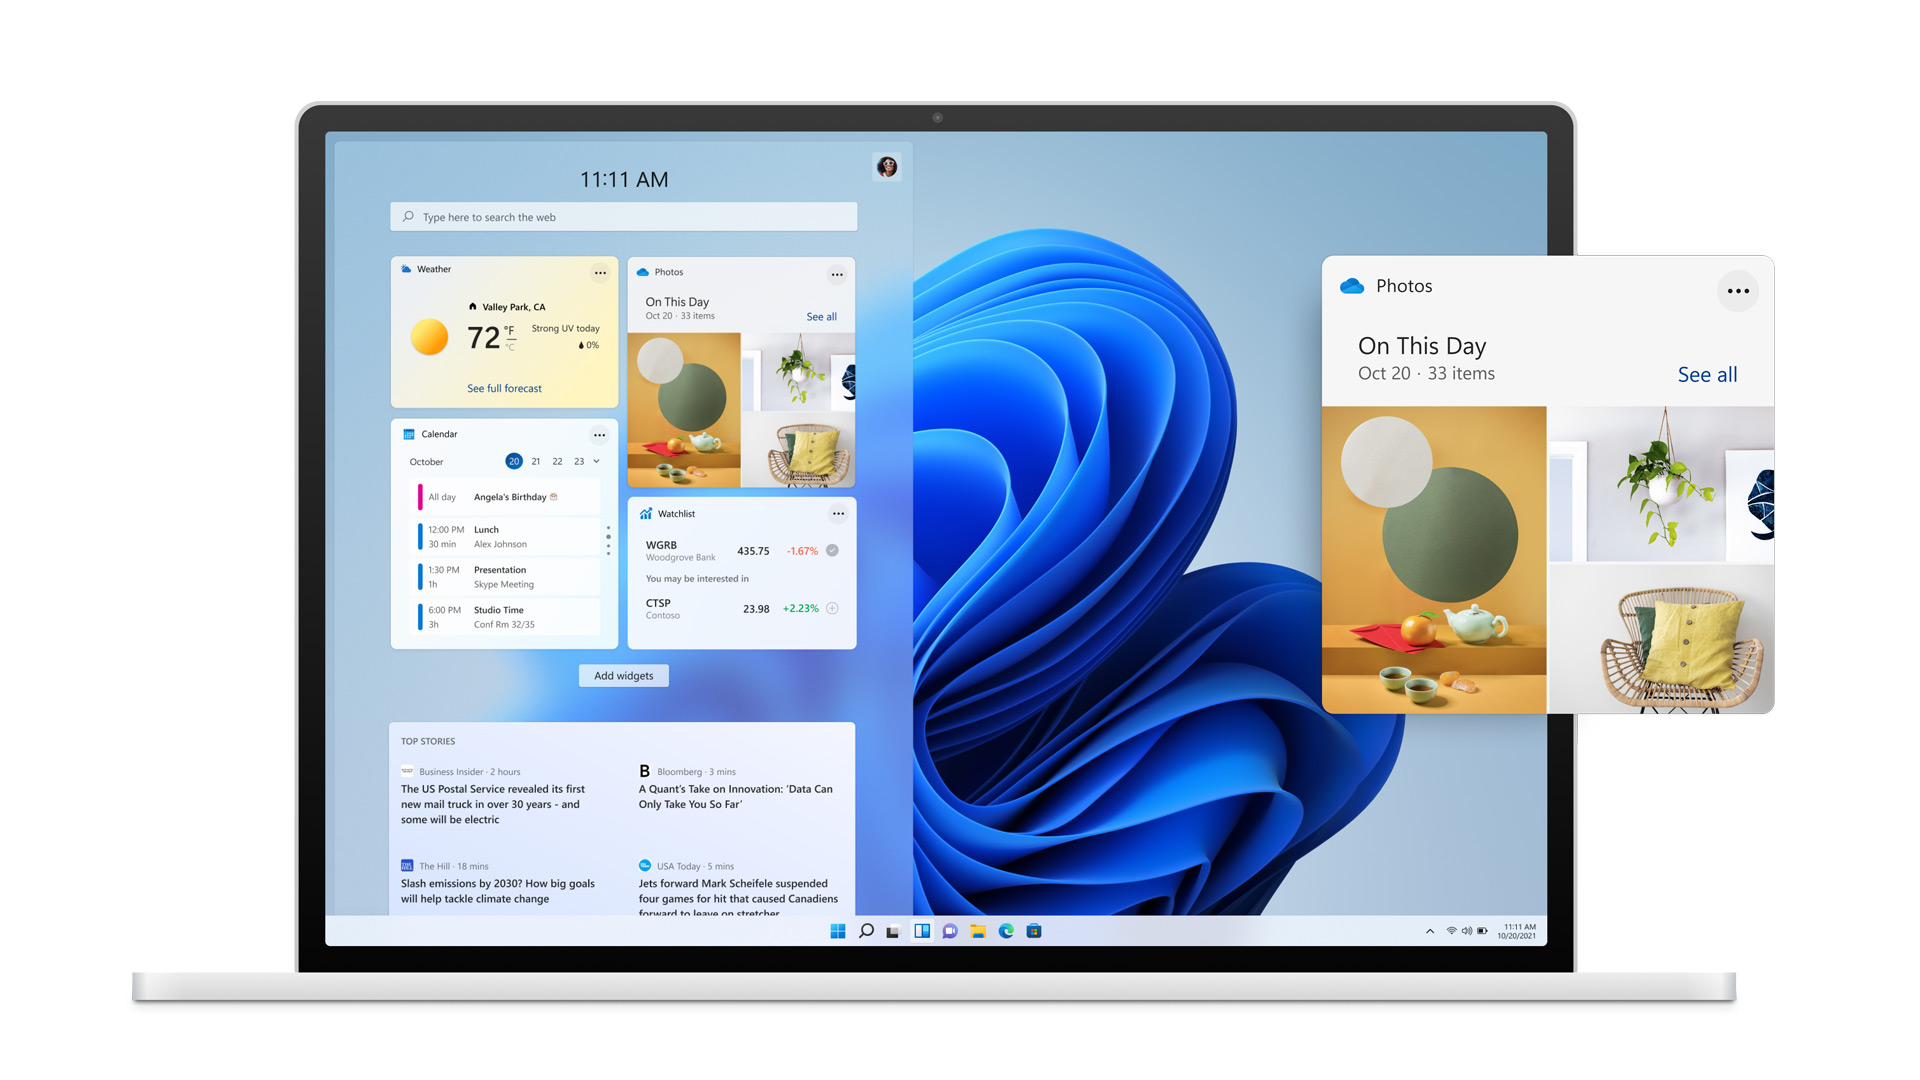1920x1080 pixels.
Task: Click On This Day photo thumbnail
Action: tap(692, 409)
